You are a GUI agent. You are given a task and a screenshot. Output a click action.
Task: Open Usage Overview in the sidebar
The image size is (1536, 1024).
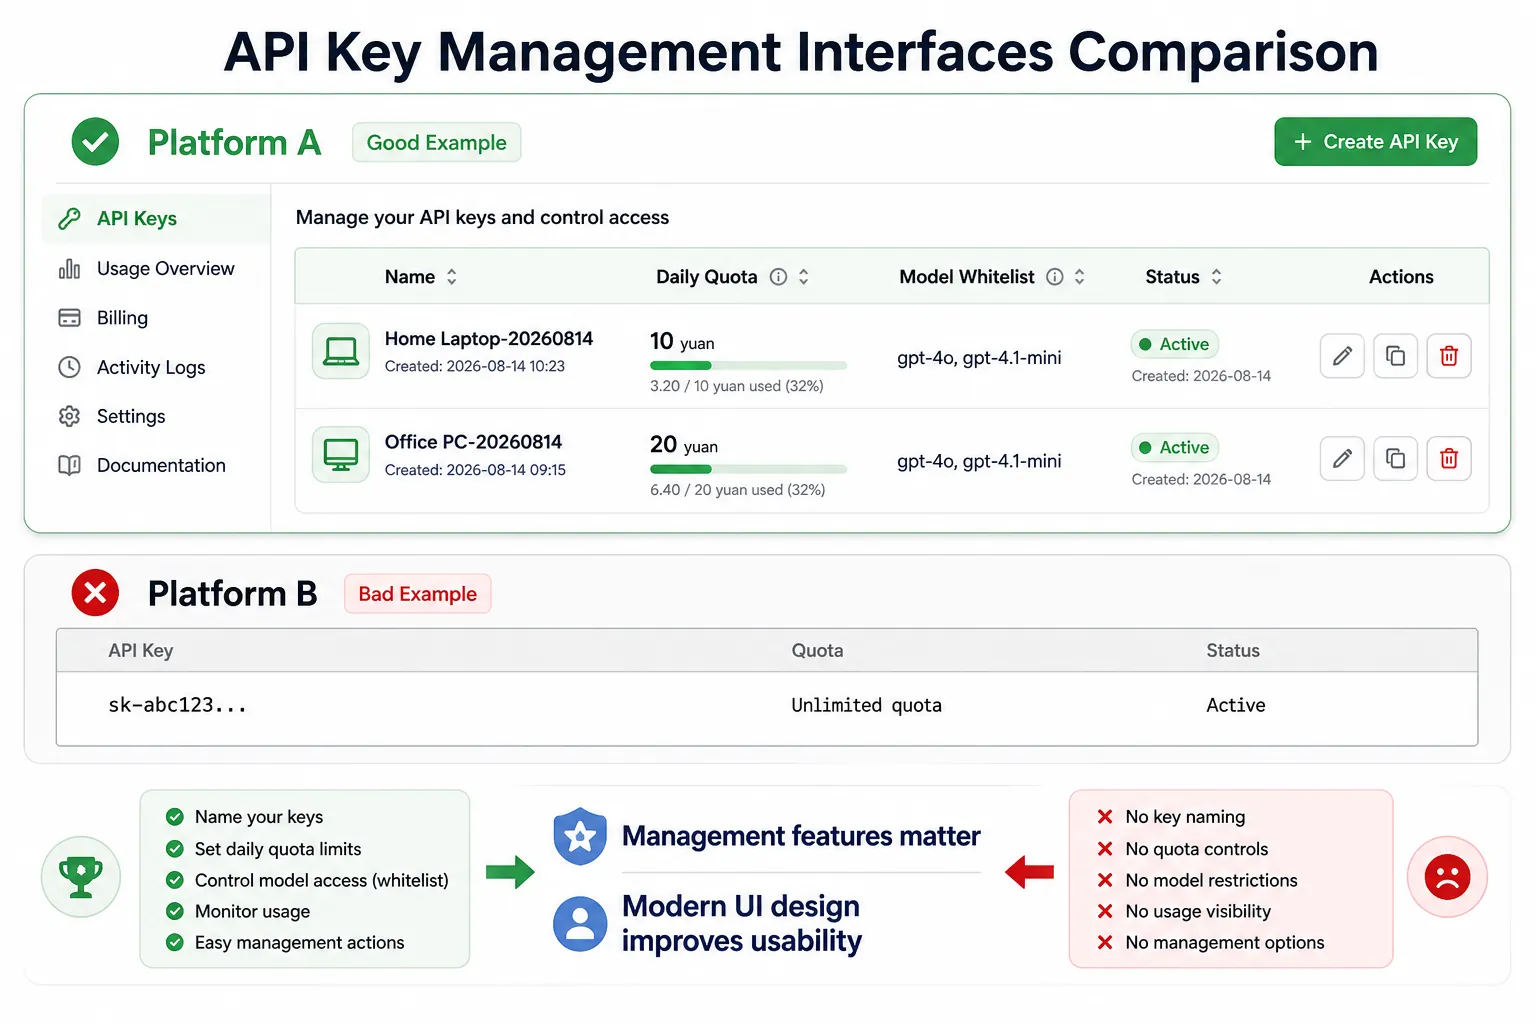(156, 269)
